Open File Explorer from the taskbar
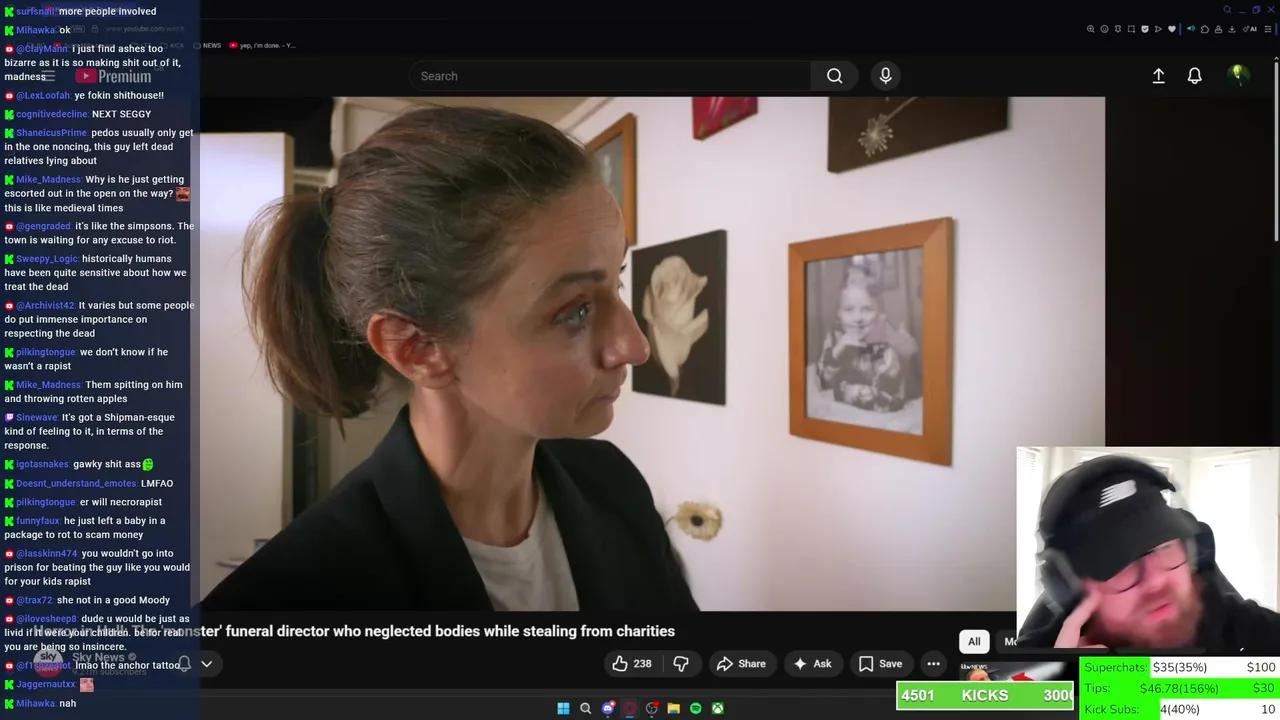1280x720 pixels. click(x=674, y=708)
